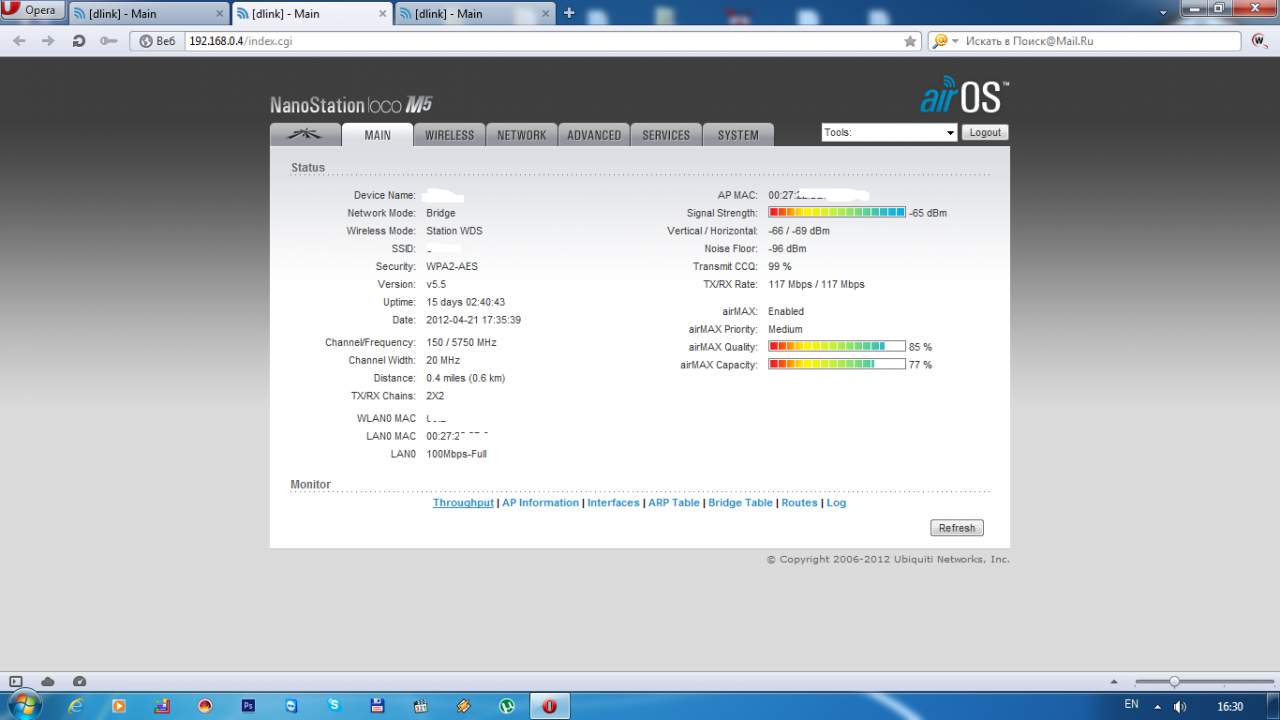Open uTorrent from the taskbar
This screenshot has width=1280, height=720.
tap(507, 706)
